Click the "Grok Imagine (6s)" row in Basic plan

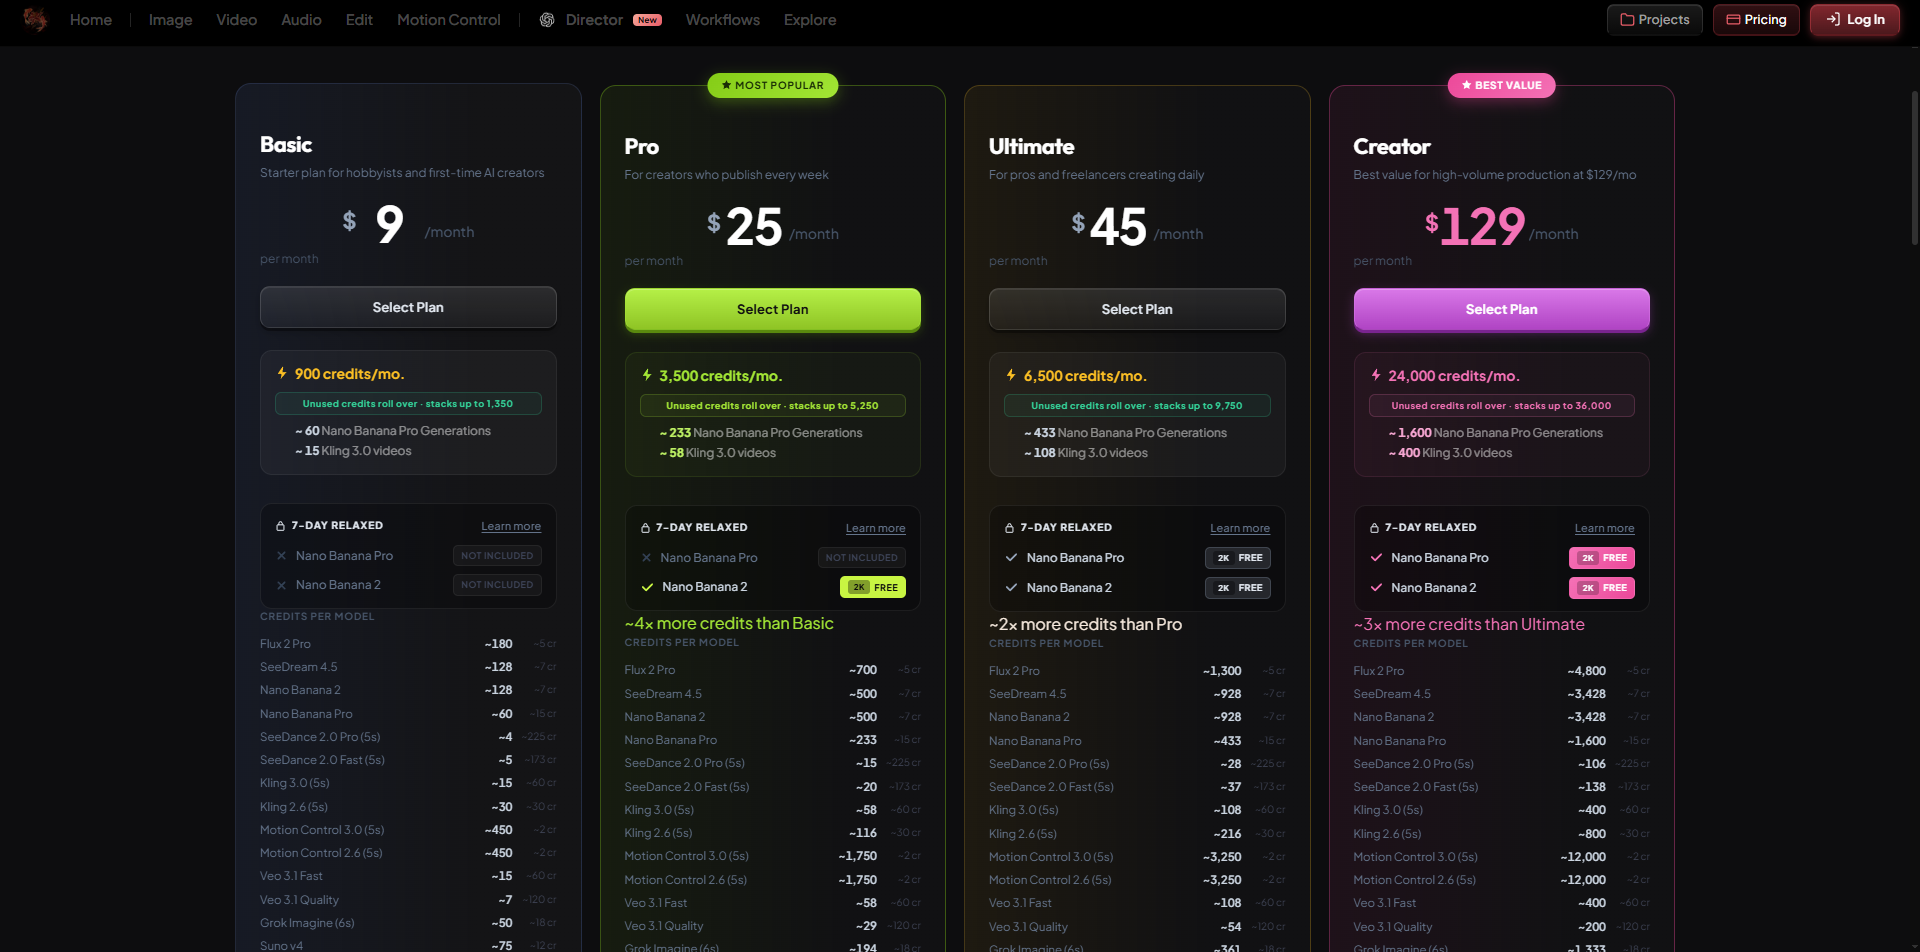pyautogui.click(x=408, y=923)
